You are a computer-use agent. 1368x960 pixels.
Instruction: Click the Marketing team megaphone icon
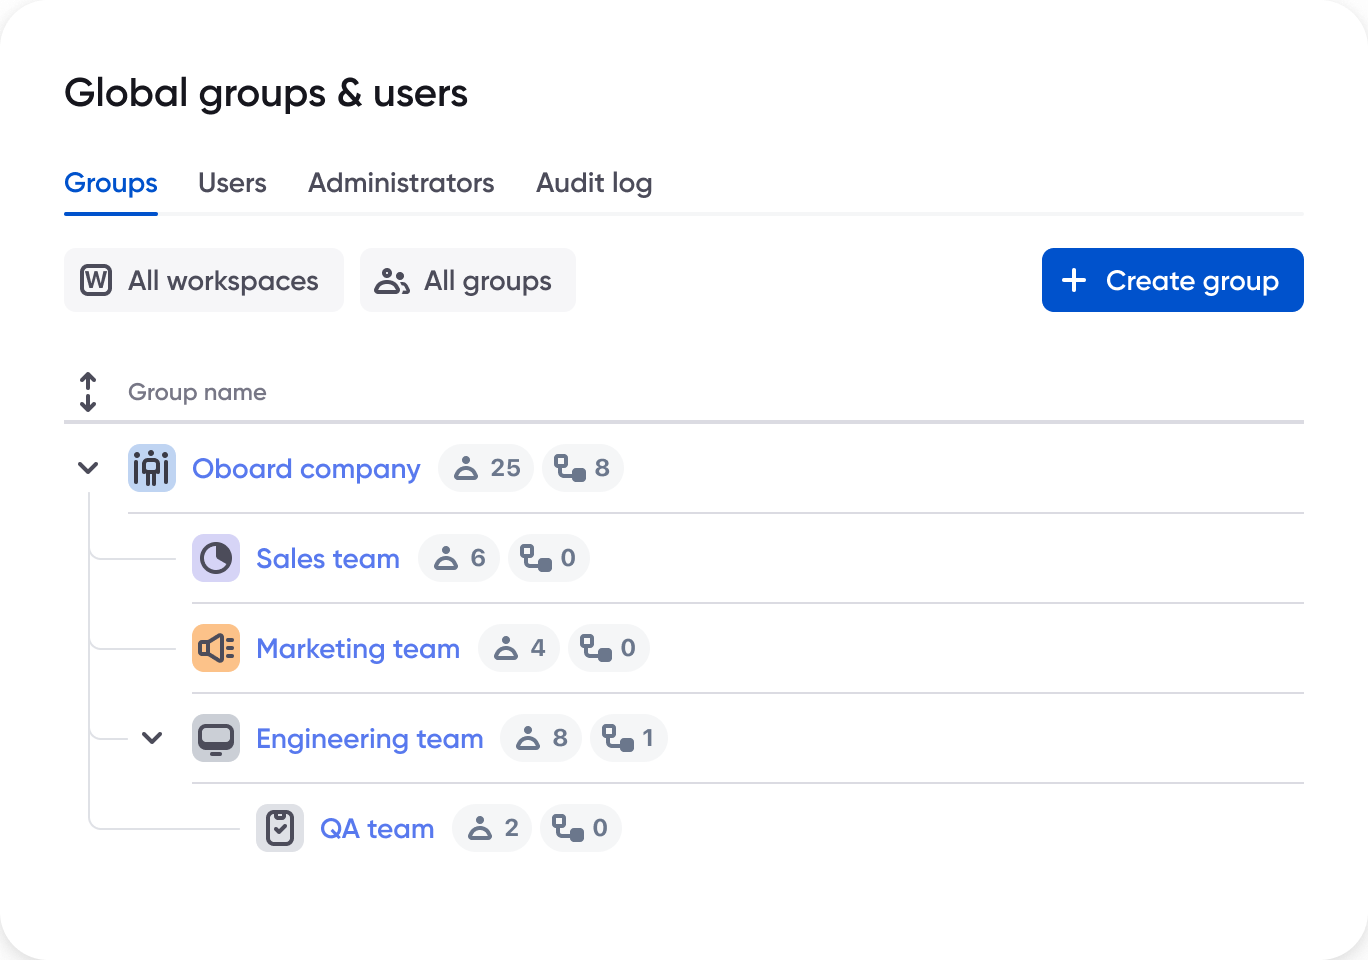click(x=216, y=648)
